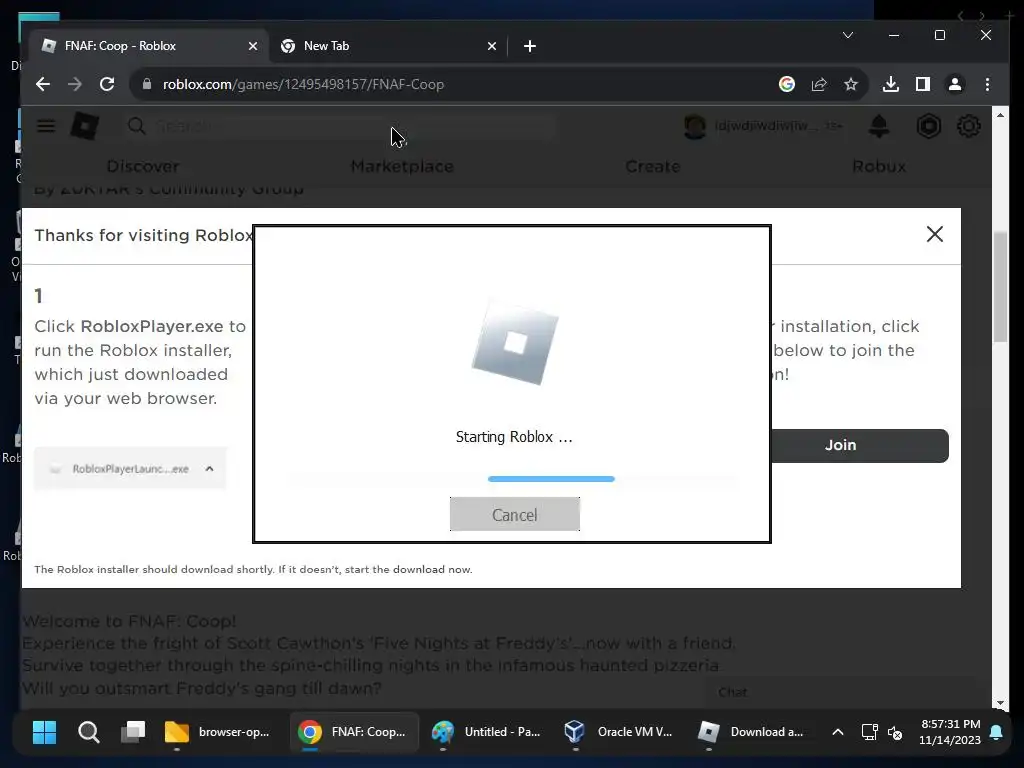
Task: Reload the Roblox page
Action: coord(107,84)
